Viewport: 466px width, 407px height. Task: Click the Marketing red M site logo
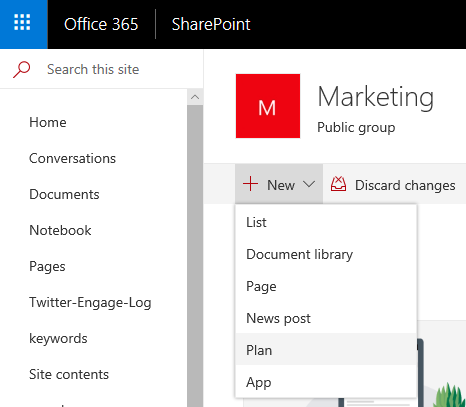(268, 106)
